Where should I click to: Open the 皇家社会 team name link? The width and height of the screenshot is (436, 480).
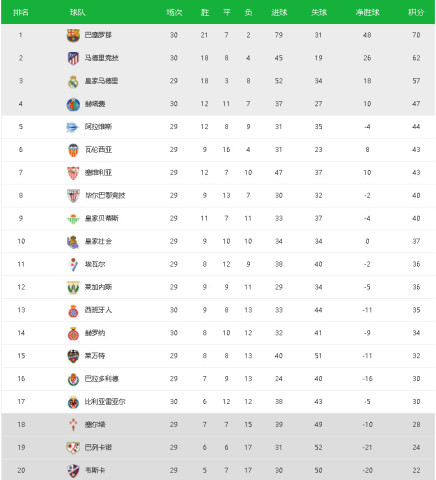[98, 241]
